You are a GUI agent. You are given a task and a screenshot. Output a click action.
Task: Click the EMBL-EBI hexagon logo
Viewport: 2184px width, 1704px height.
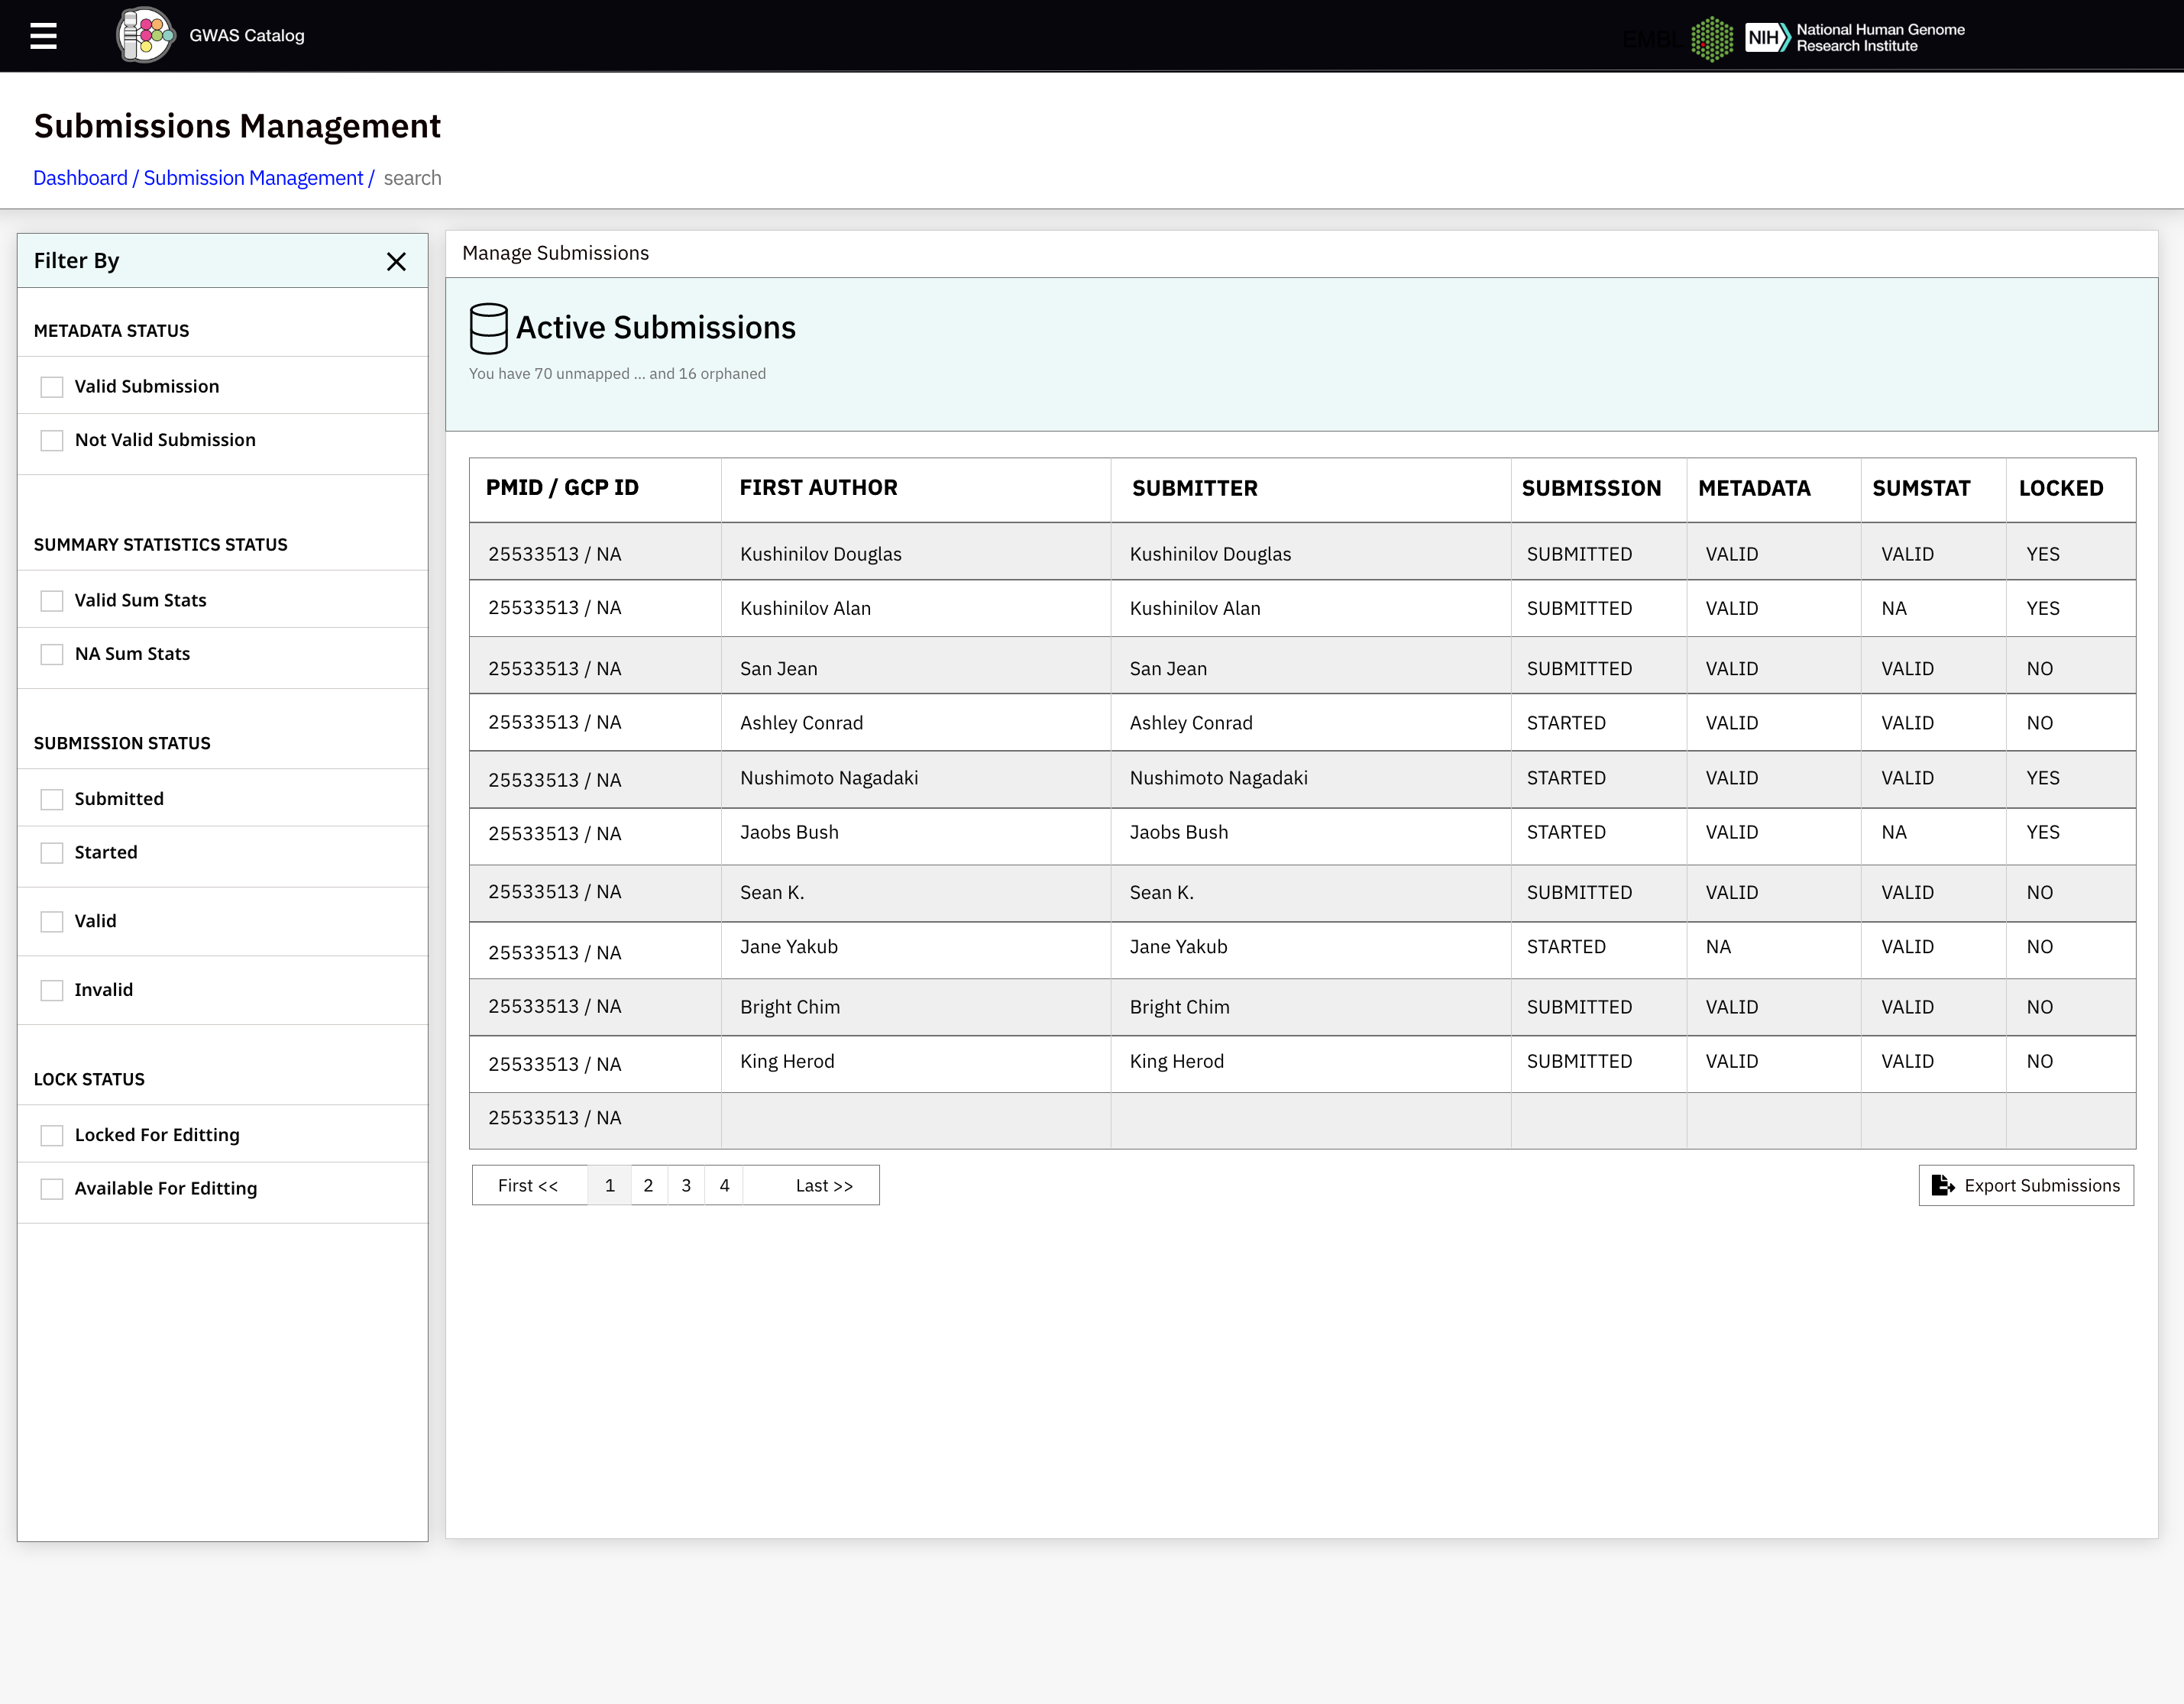(1711, 39)
